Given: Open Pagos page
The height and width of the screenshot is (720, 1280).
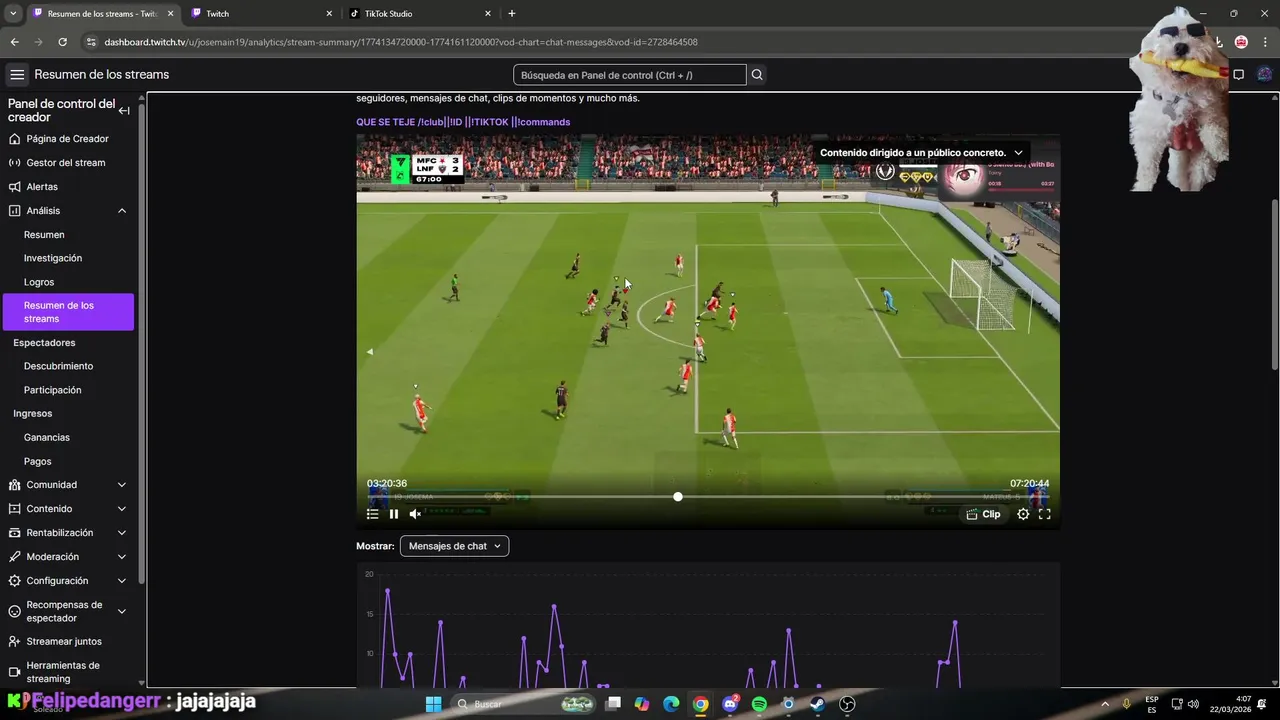Looking at the screenshot, I should [x=37, y=462].
